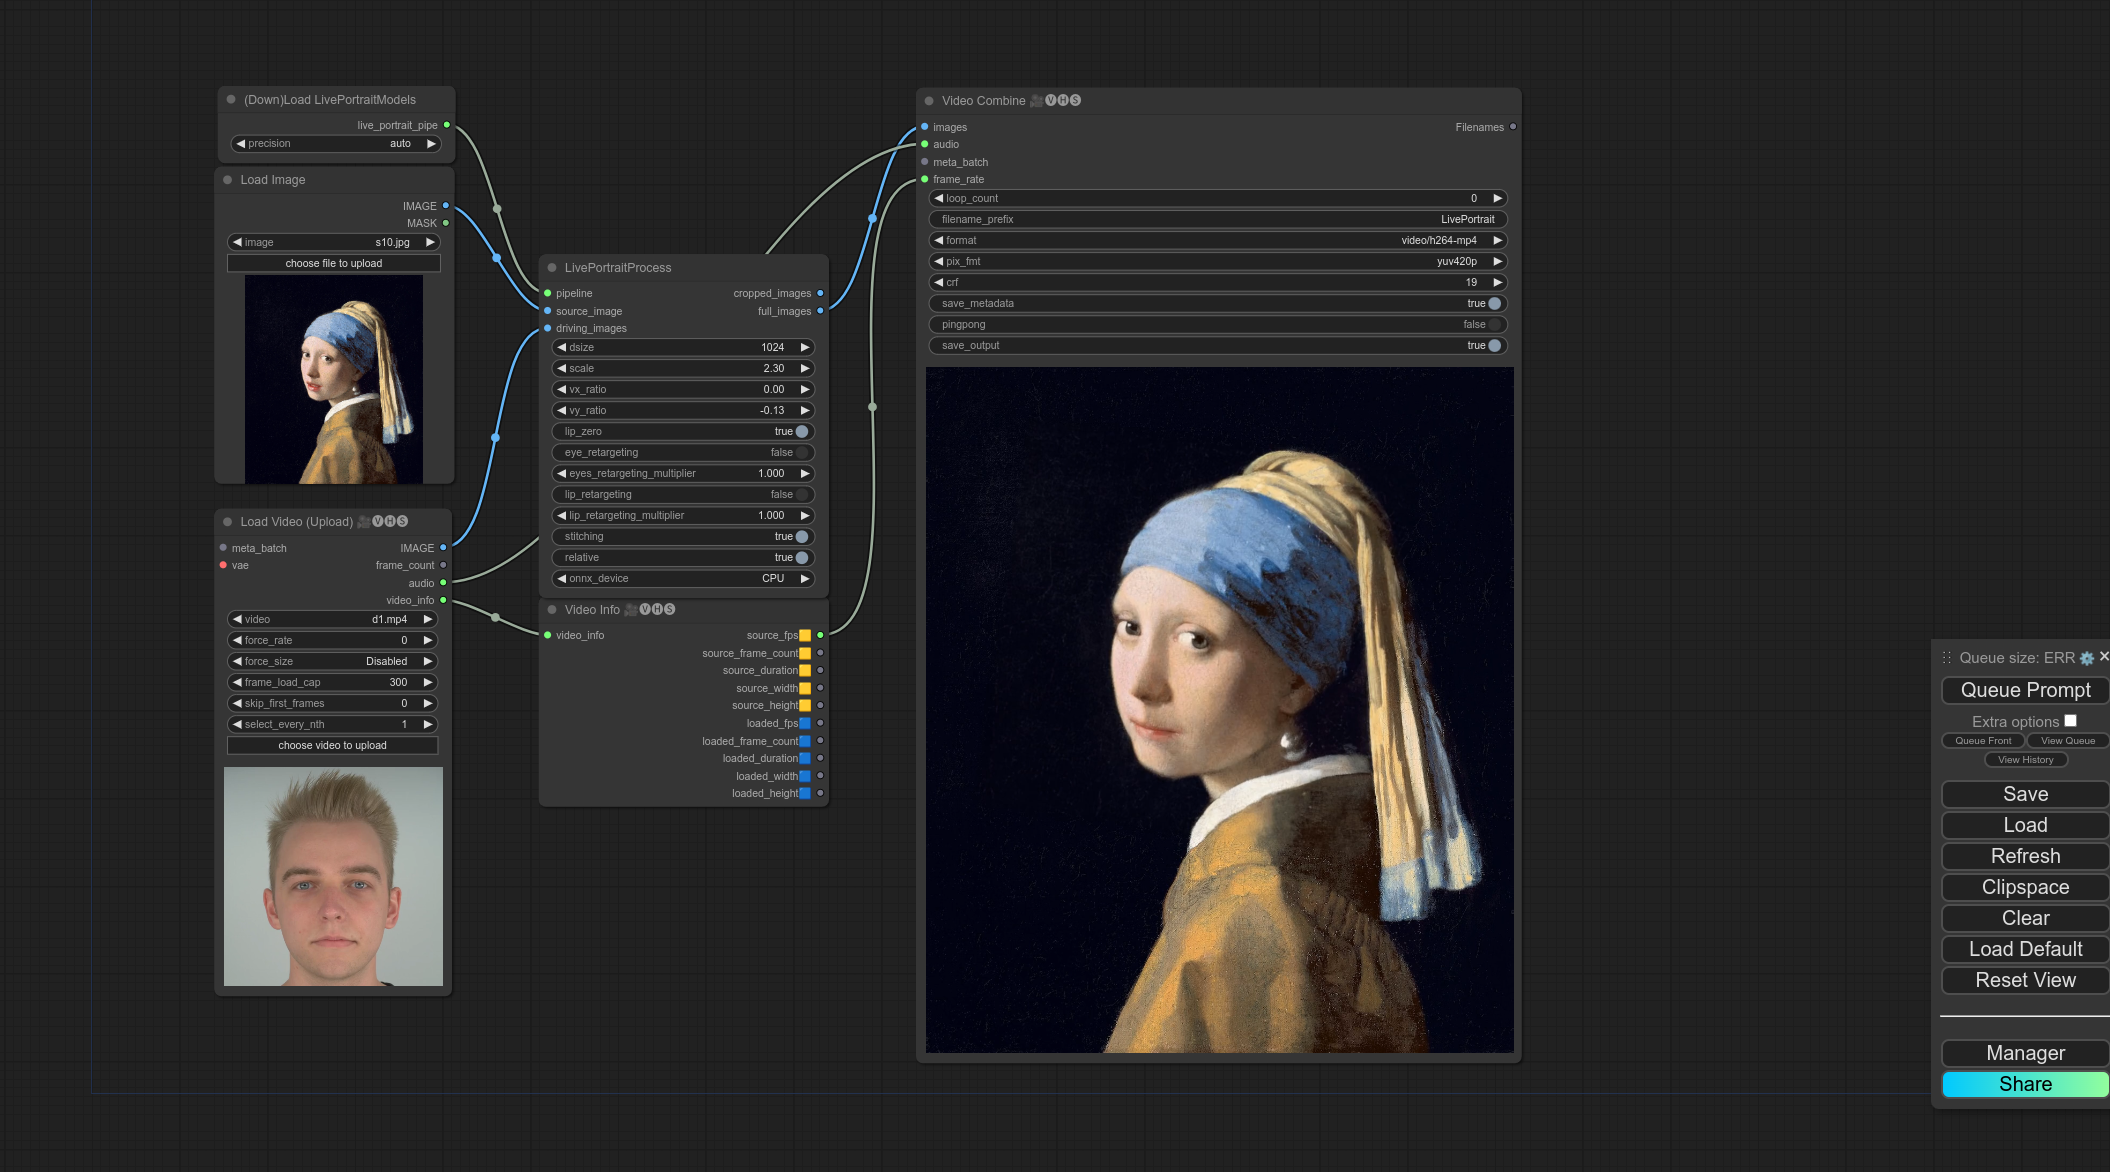Adjust the vy_ratio value field
2110x1172 pixels.
(x=683, y=410)
